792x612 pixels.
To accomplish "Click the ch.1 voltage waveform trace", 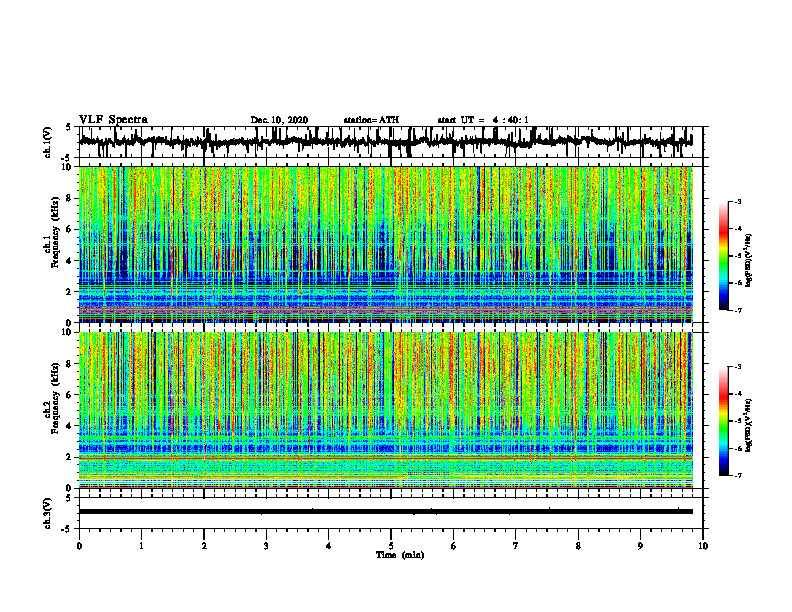I will coord(386,142).
